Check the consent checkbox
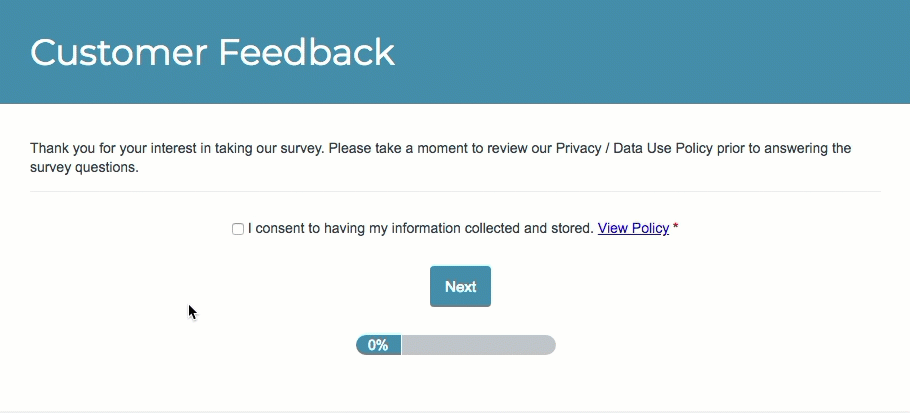910x413 pixels. tap(238, 229)
